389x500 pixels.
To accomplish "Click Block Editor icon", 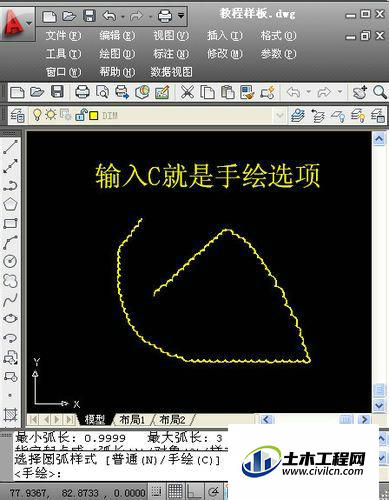I will 268,92.
